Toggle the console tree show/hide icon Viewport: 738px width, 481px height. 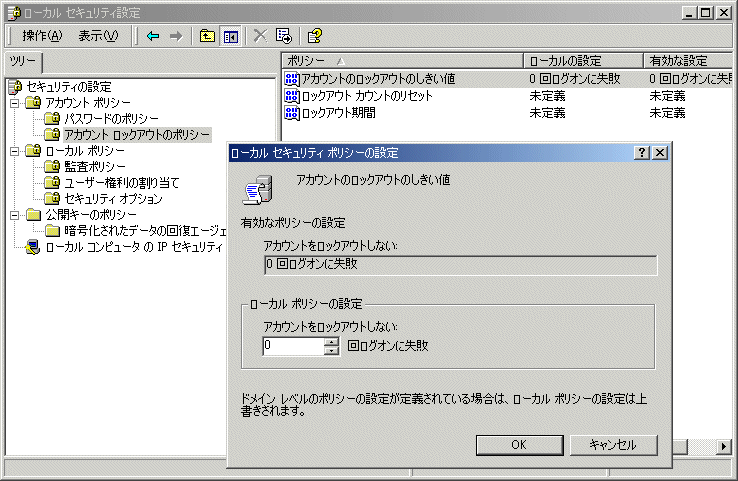click(x=231, y=36)
